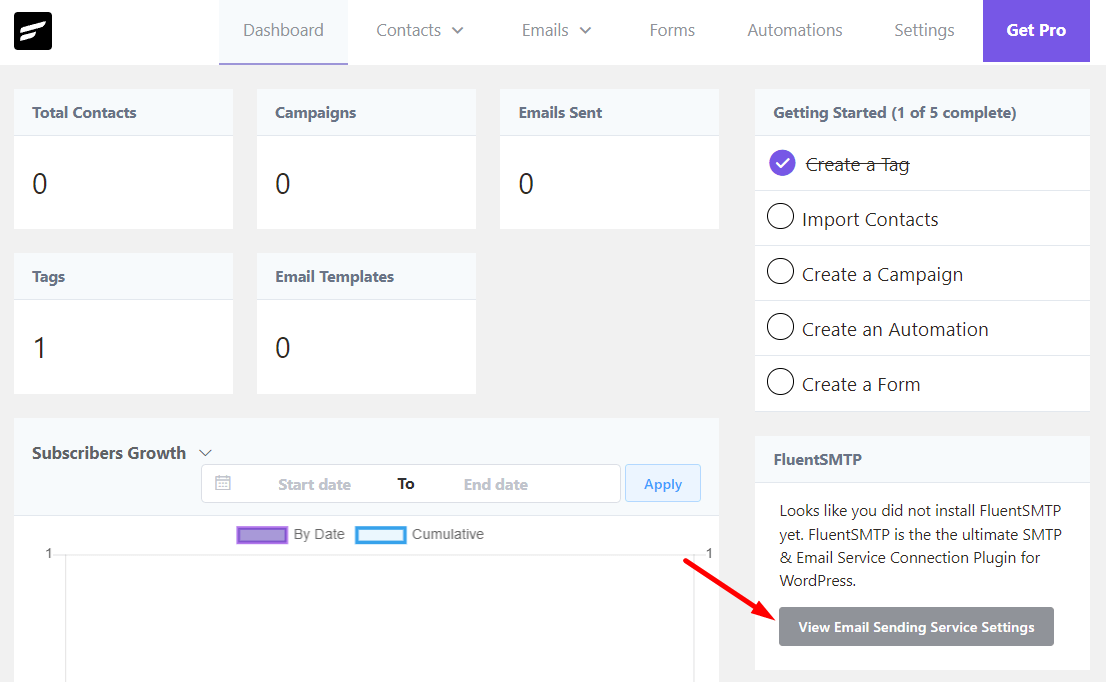Expand the Contacts menu chevron
This screenshot has height=682, width=1106.
tap(458, 30)
